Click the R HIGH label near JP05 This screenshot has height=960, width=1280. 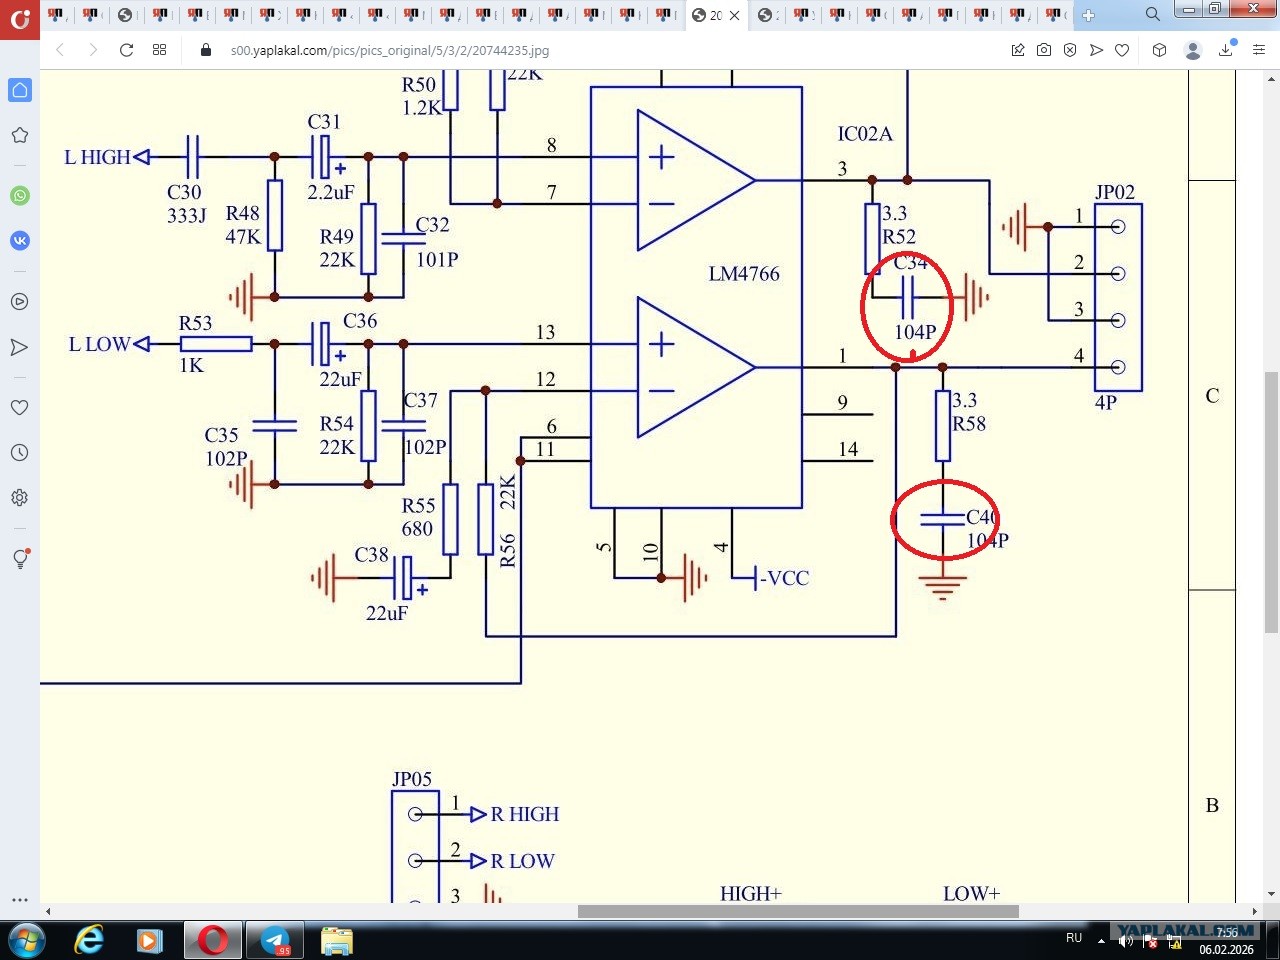pos(525,814)
